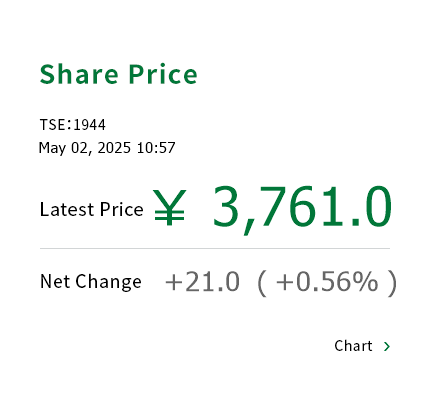Screen dimensions: 430x413
Task: Click the word Change in Net Change
Action: pyautogui.click(x=108, y=282)
